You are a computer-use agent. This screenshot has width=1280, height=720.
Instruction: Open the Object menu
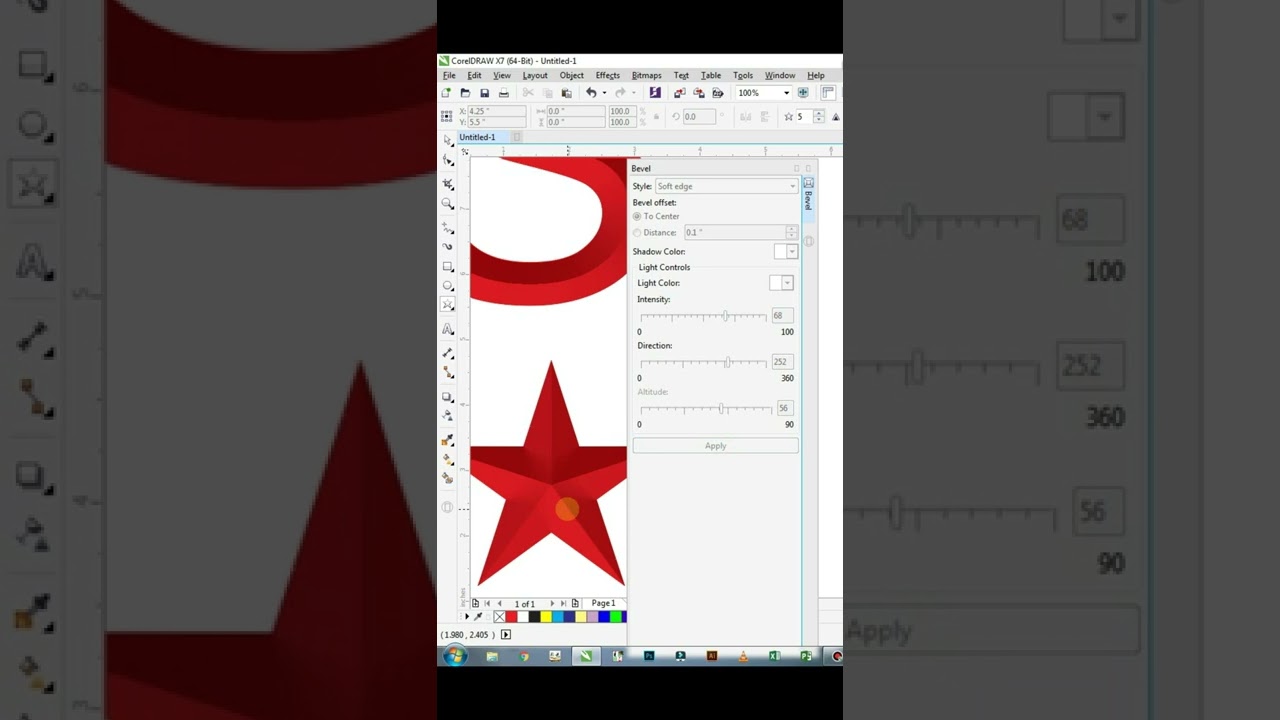pyautogui.click(x=571, y=75)
